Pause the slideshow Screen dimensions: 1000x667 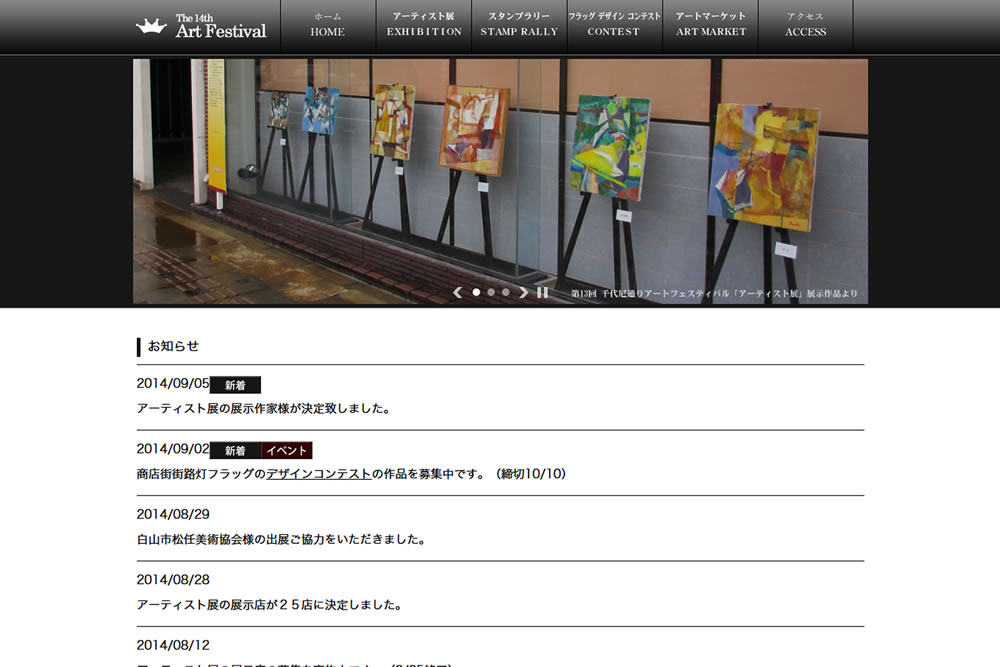(542, 292)
